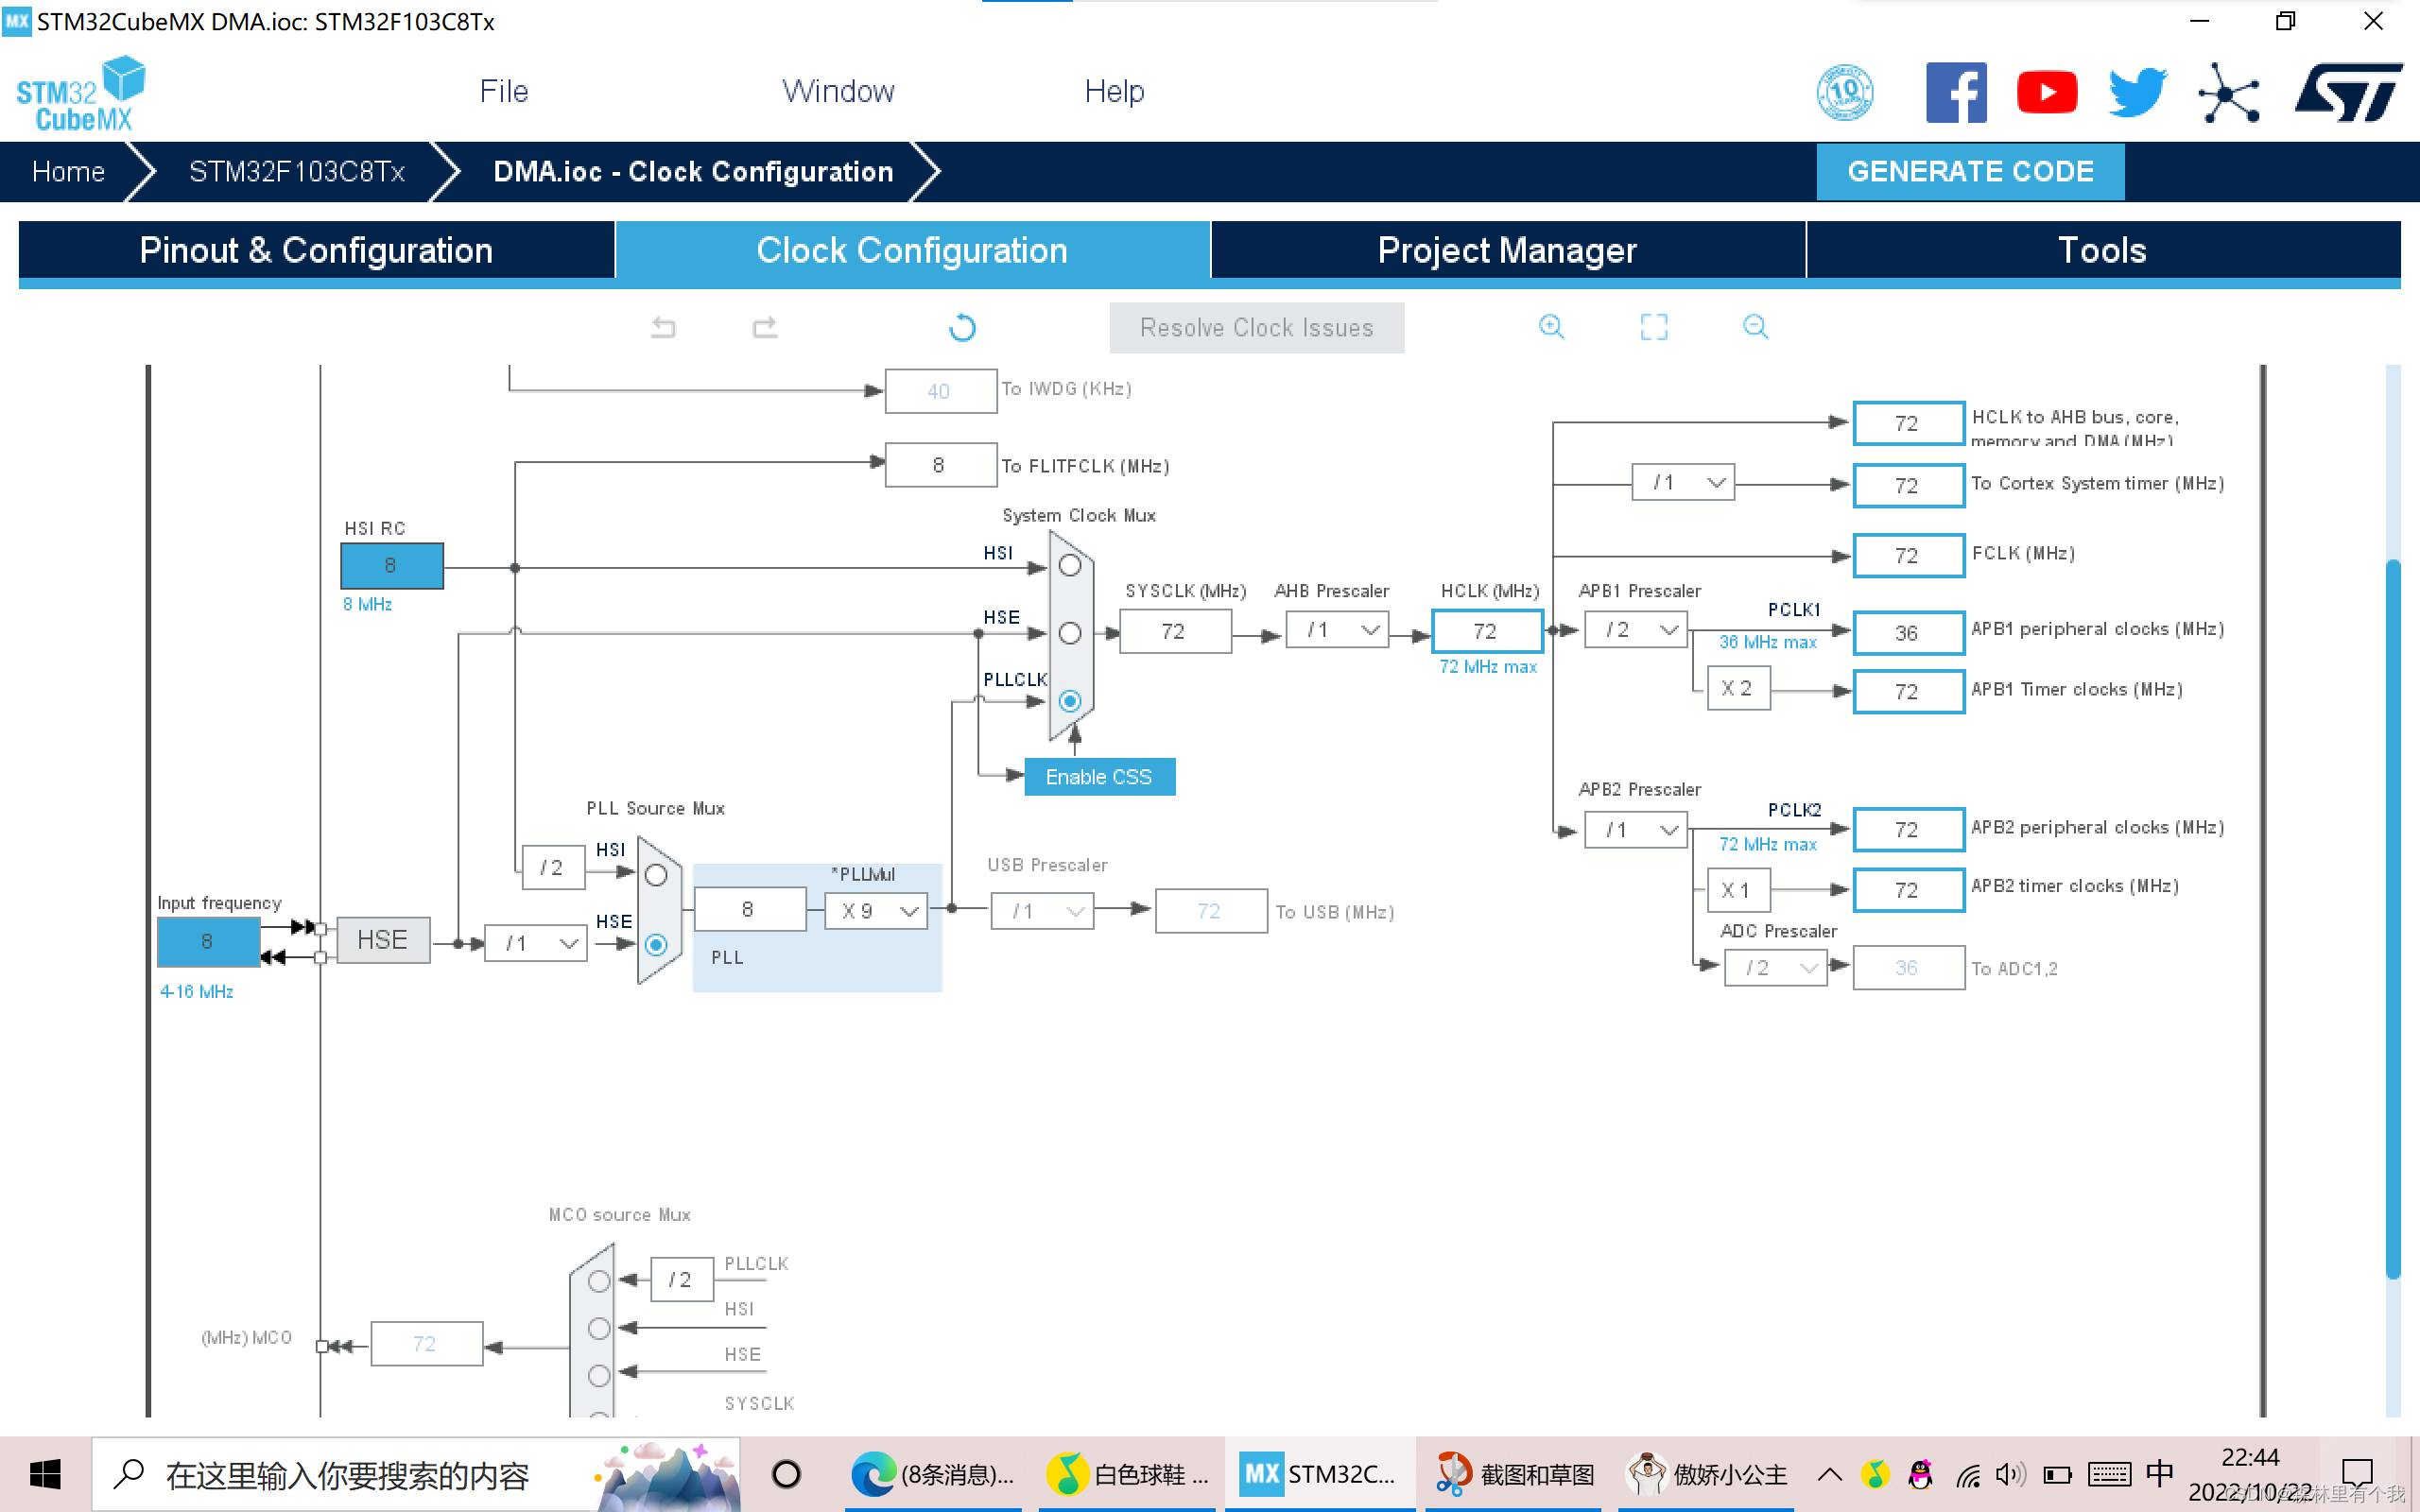2420x1512 pixels.
Task: Open the ADC Prescaler dropdown
Action: click(1776, 968)
